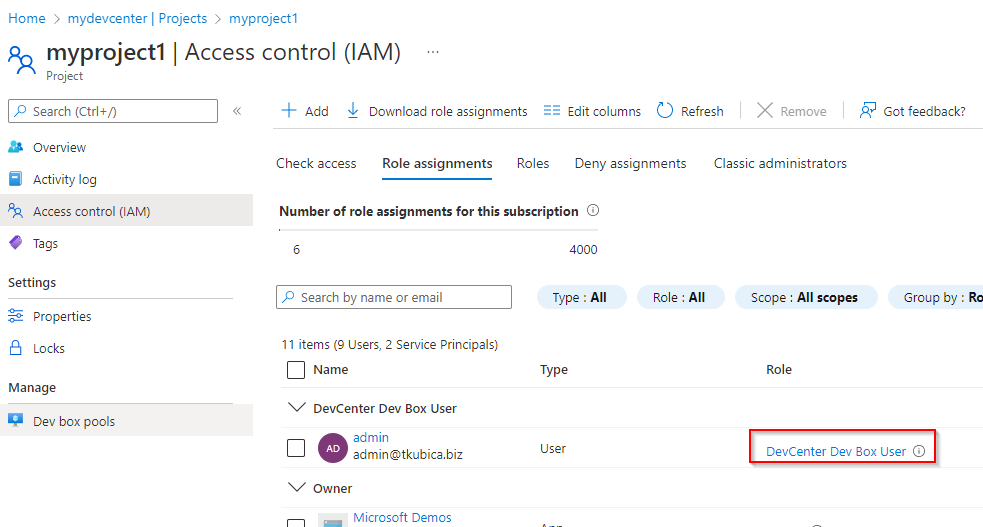Click the Got feedback person icon

coord(868,111)
